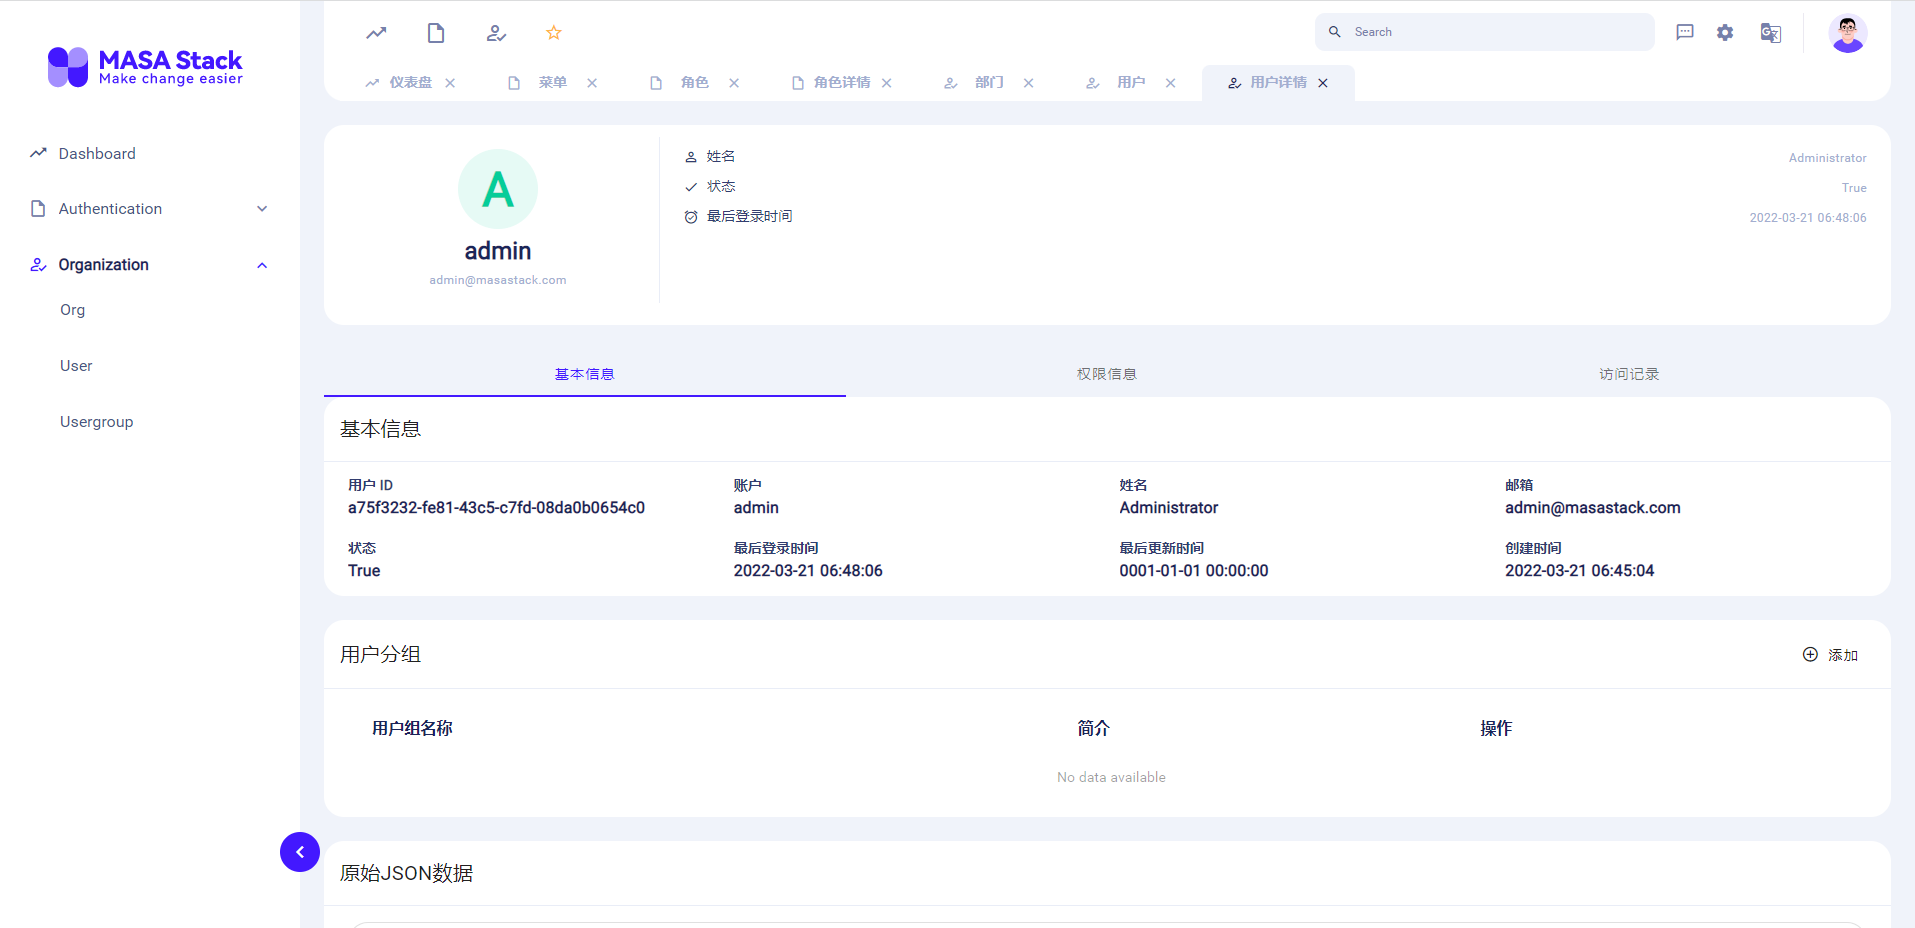1915x928 pixels.
Task: Switch to the 菜单 tab
Action: pyautogui.click(x=553, y=82)
